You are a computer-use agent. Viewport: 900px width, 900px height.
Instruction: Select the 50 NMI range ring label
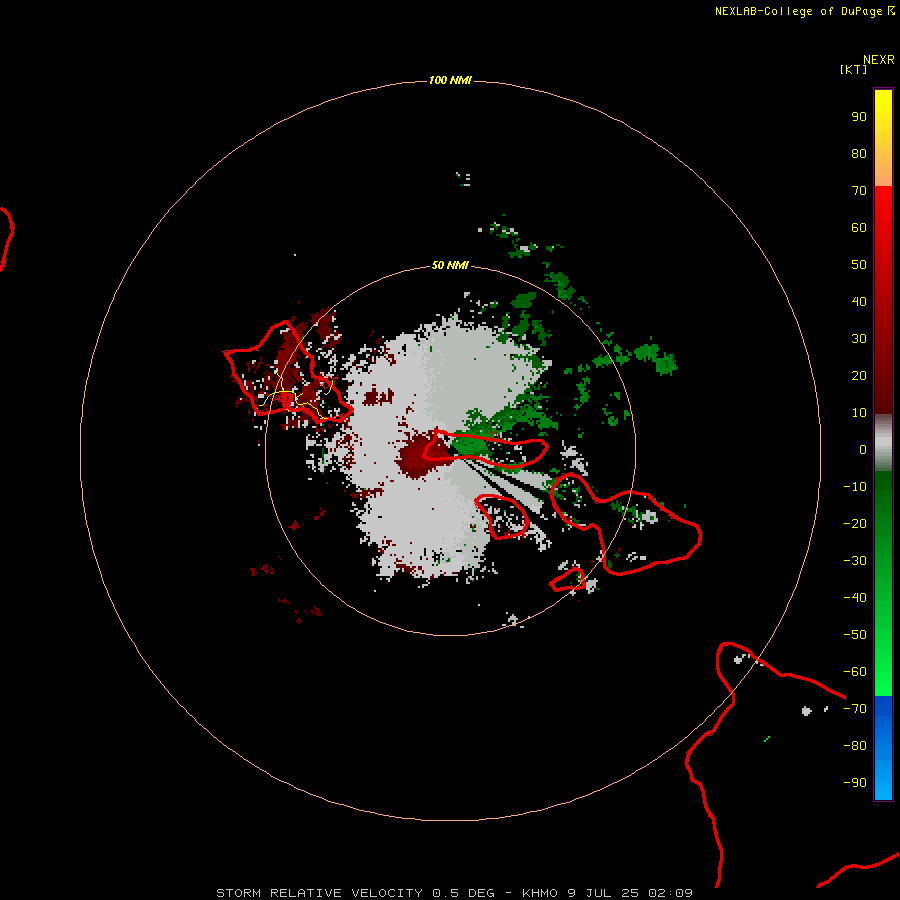(450, 265)
